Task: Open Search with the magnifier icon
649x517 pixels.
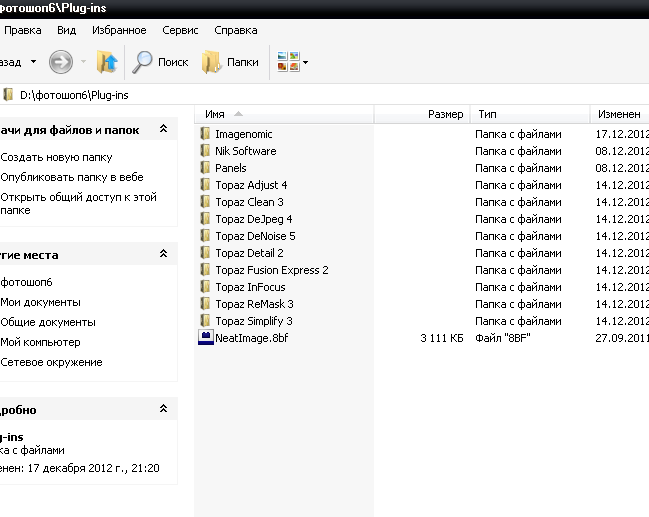Action: (144, 62)
